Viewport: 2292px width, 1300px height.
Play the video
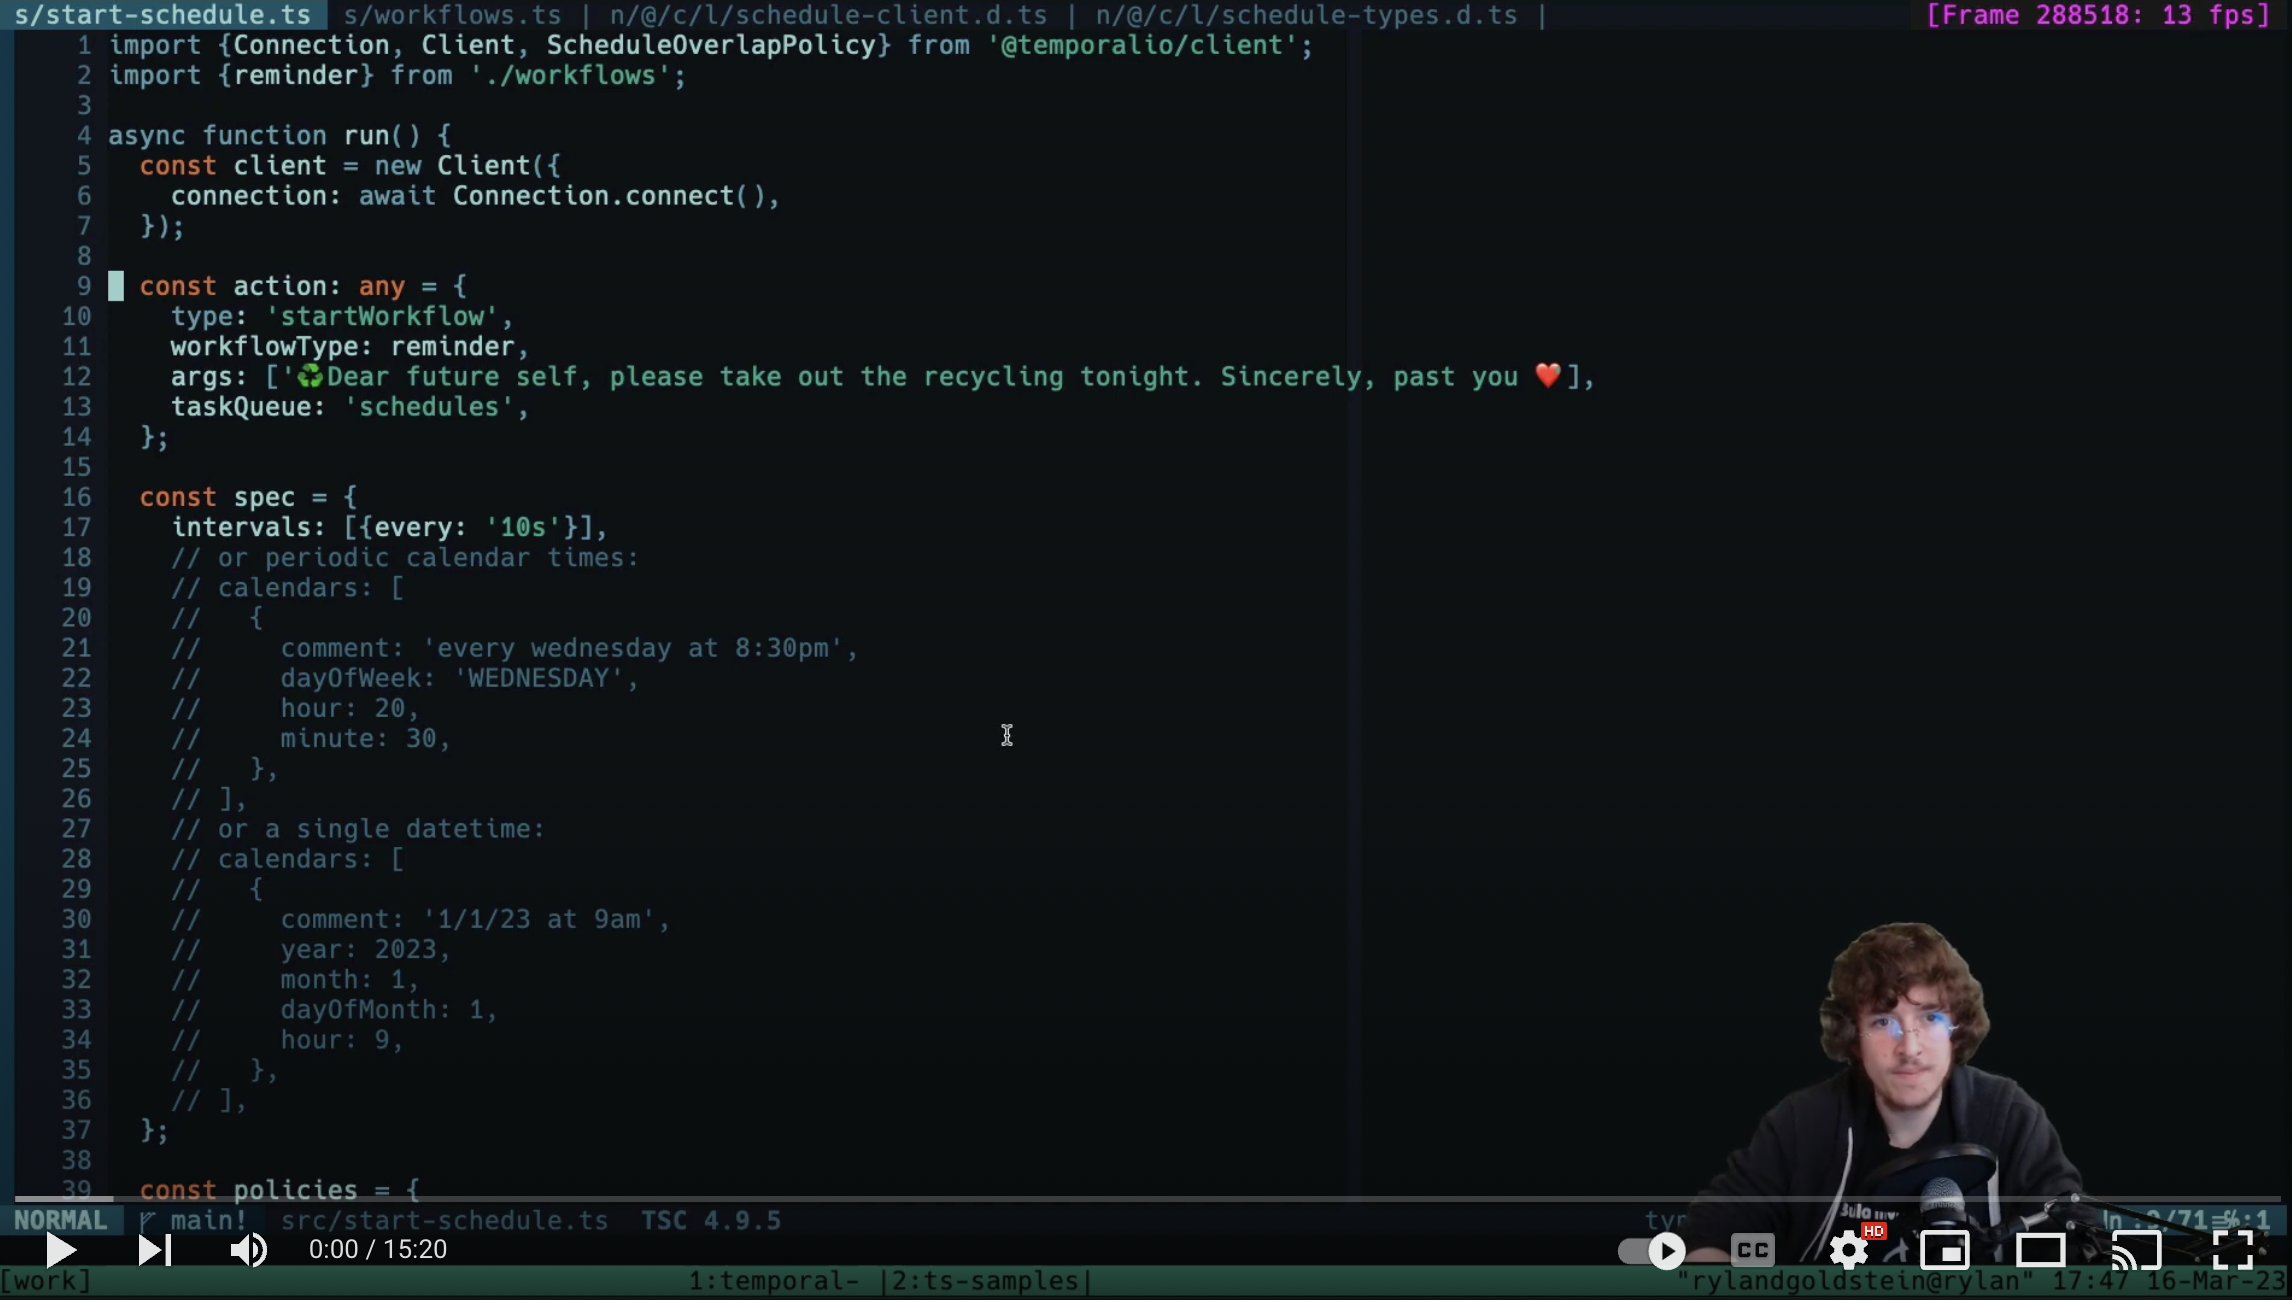tap(60, 1250)
